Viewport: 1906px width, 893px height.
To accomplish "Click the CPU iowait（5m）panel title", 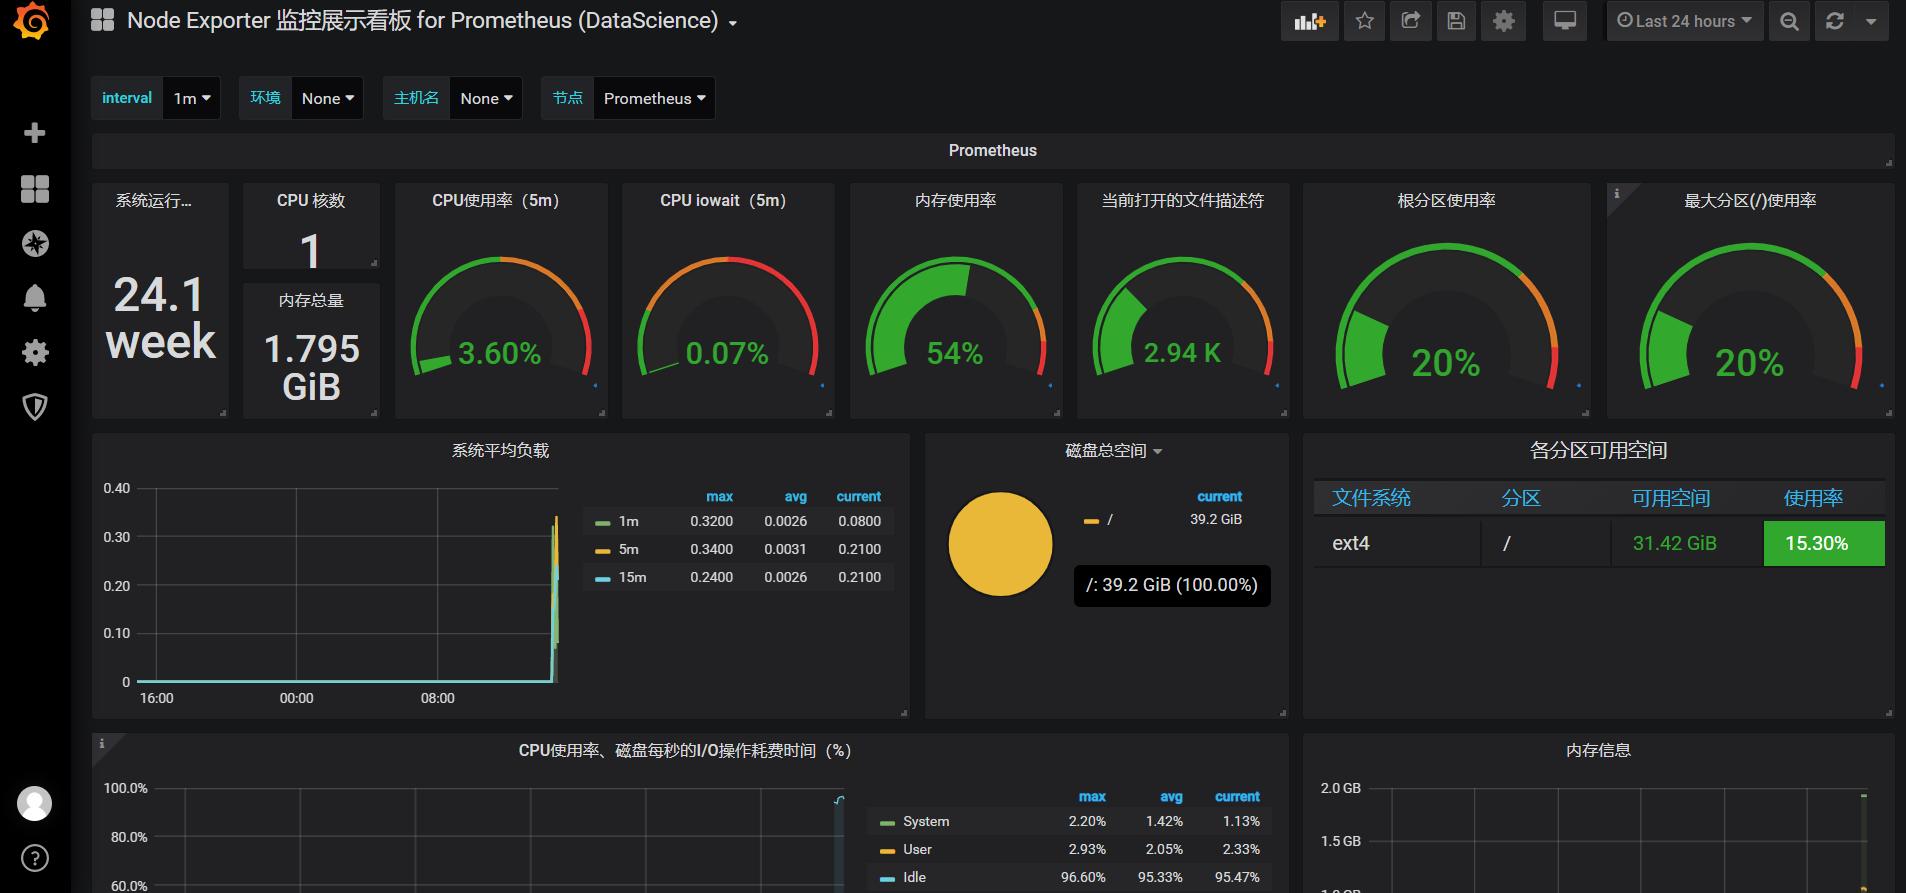I will (723, 200).
